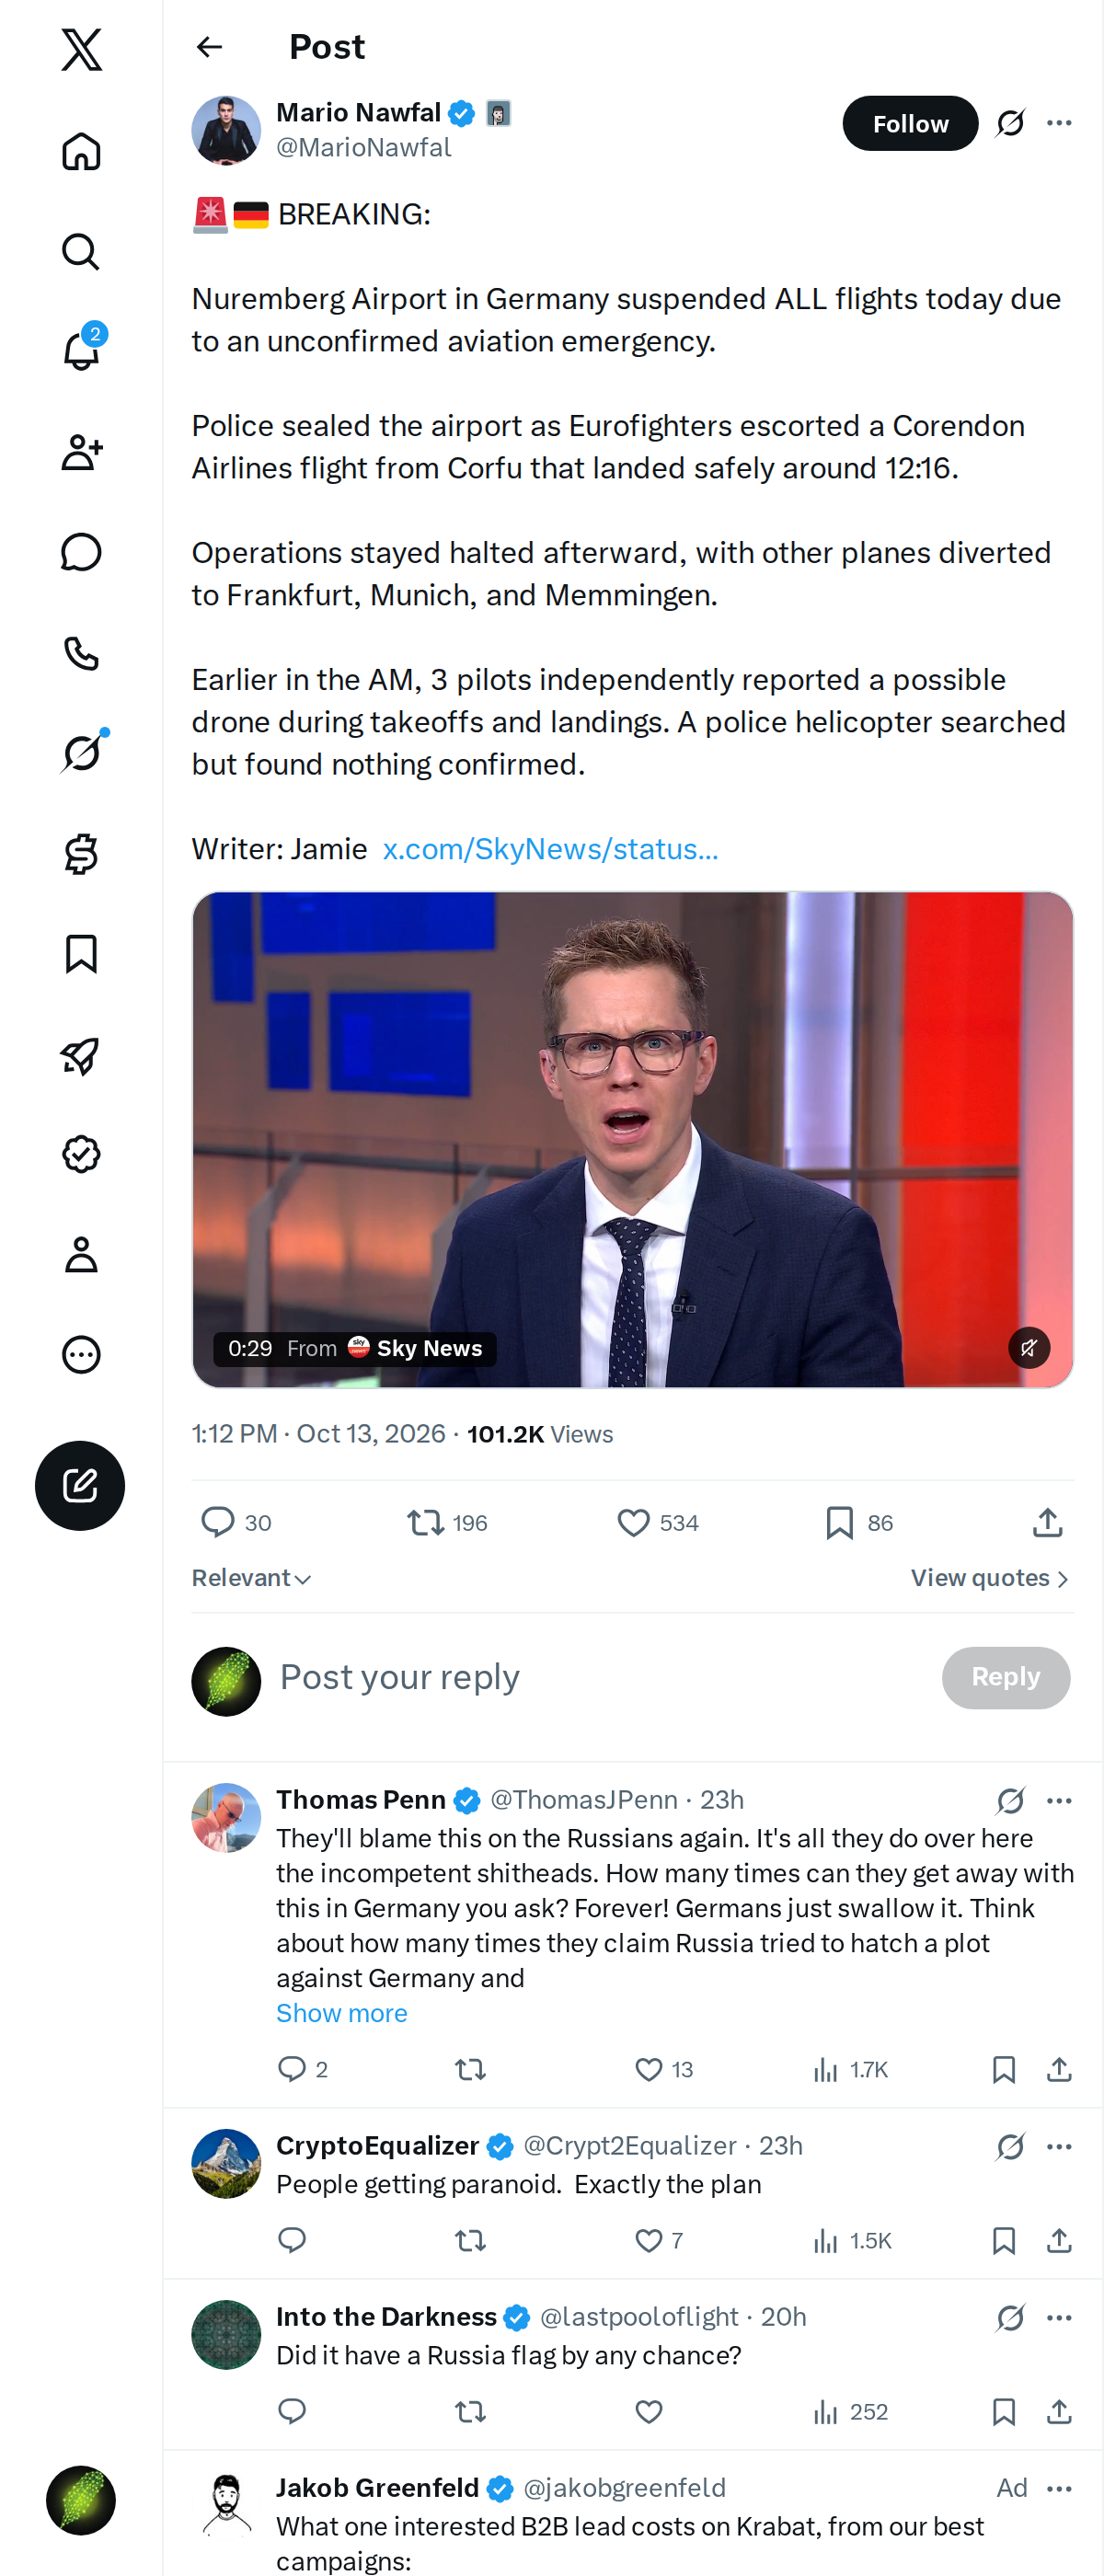
Task: Open the Verified Orgs badge sidebar icon
Action: 81,1154
